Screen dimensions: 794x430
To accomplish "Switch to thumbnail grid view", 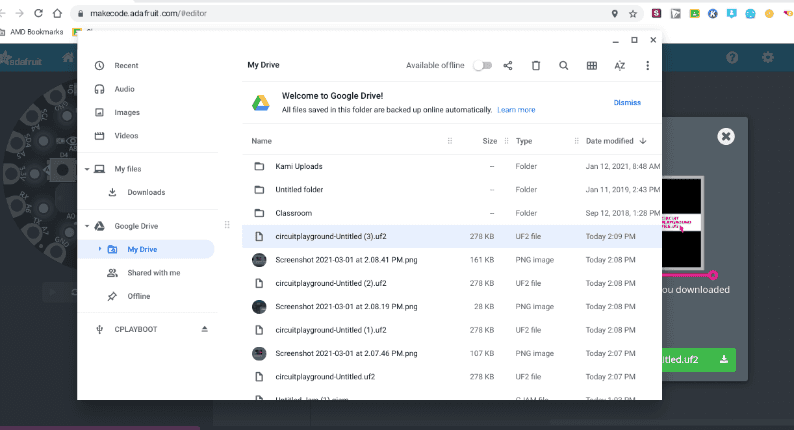I will coord(592,65).
